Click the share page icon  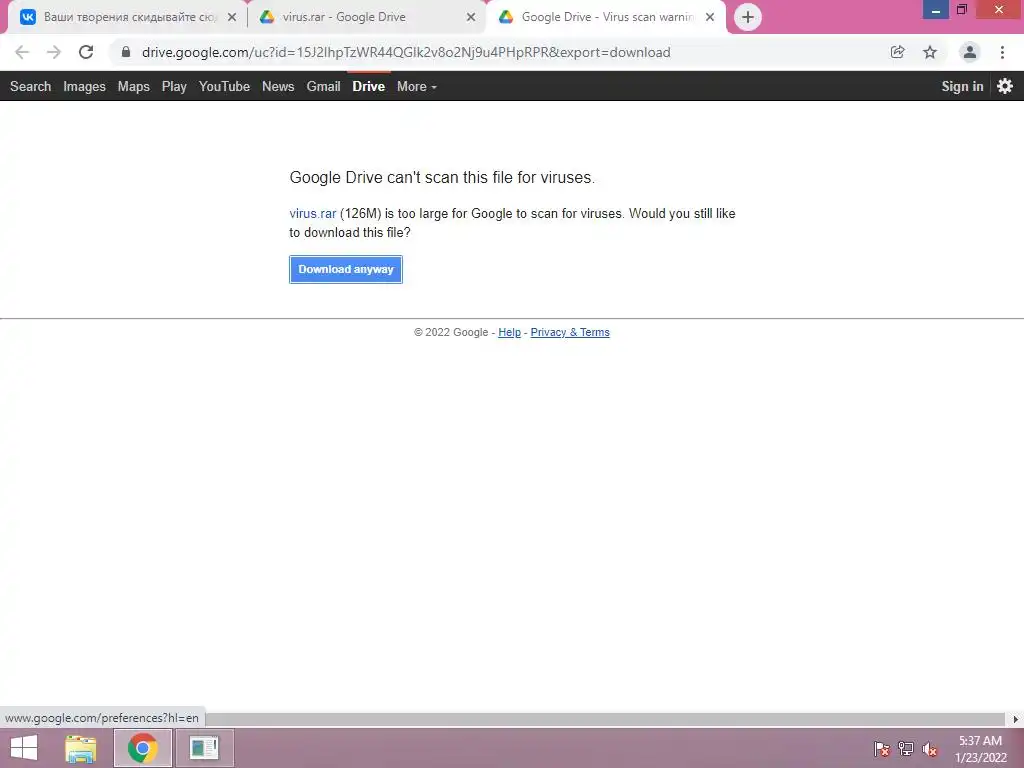click(898, 52)
